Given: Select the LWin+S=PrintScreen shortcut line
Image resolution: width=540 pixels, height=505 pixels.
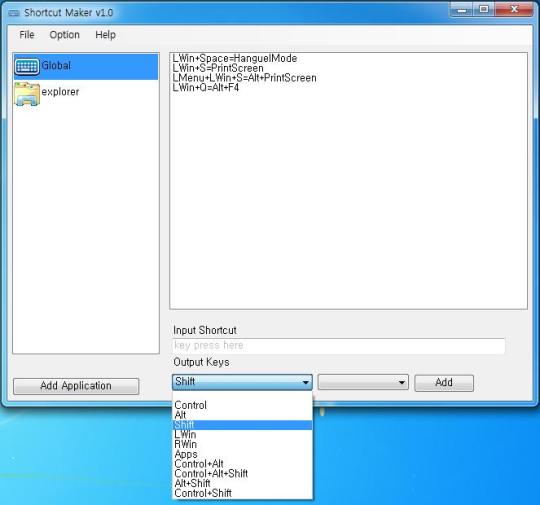Looking at the screenshot, I should (348, 68).
